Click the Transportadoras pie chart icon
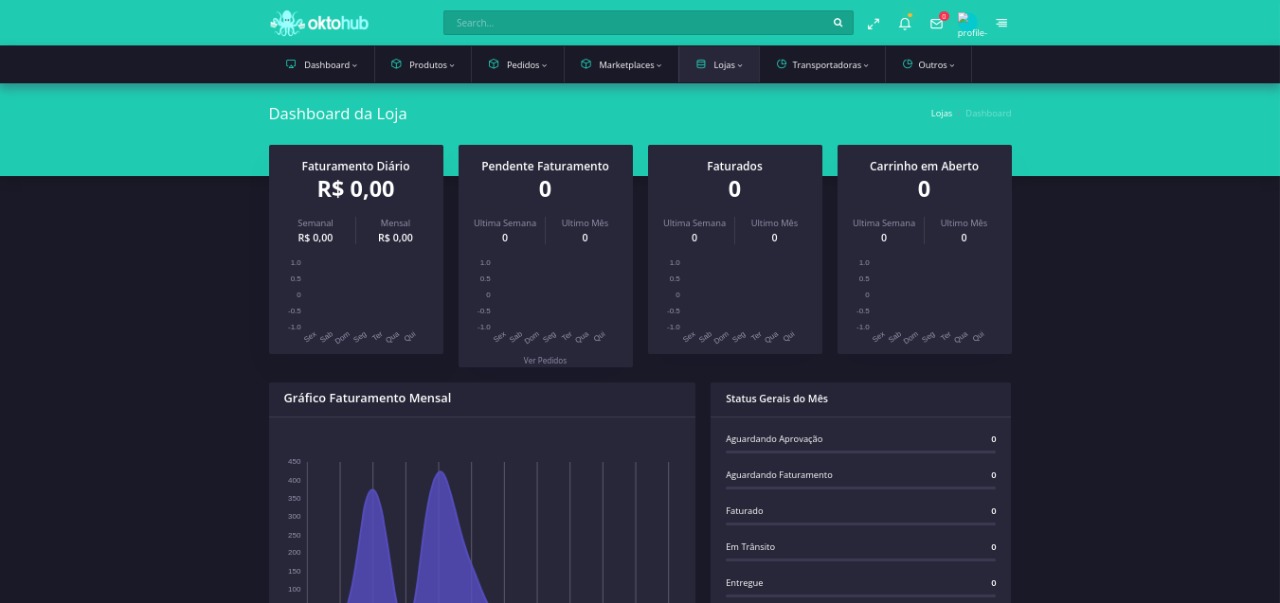The width and height of the screenshot is (1280, 603). coord(781,64)
